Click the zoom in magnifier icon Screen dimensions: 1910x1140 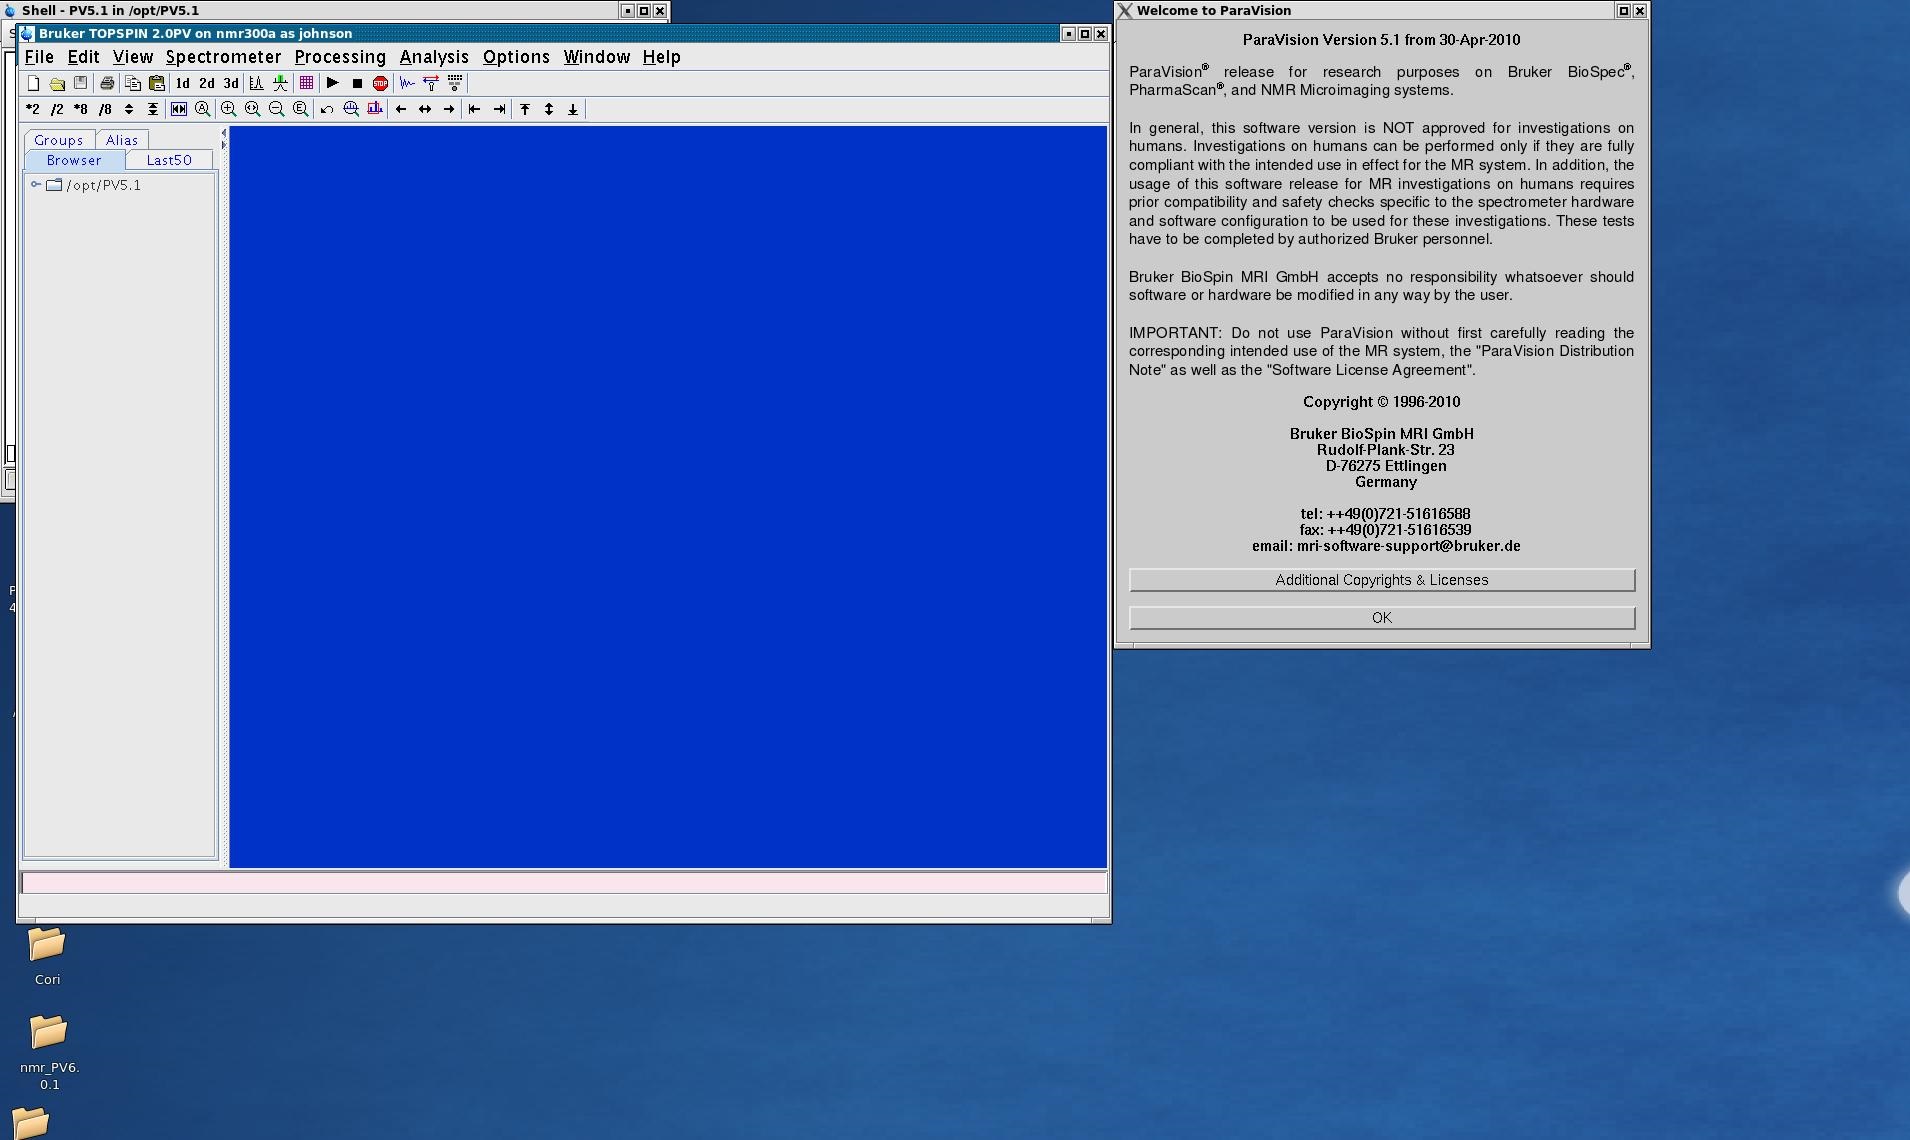coord(229,110)
